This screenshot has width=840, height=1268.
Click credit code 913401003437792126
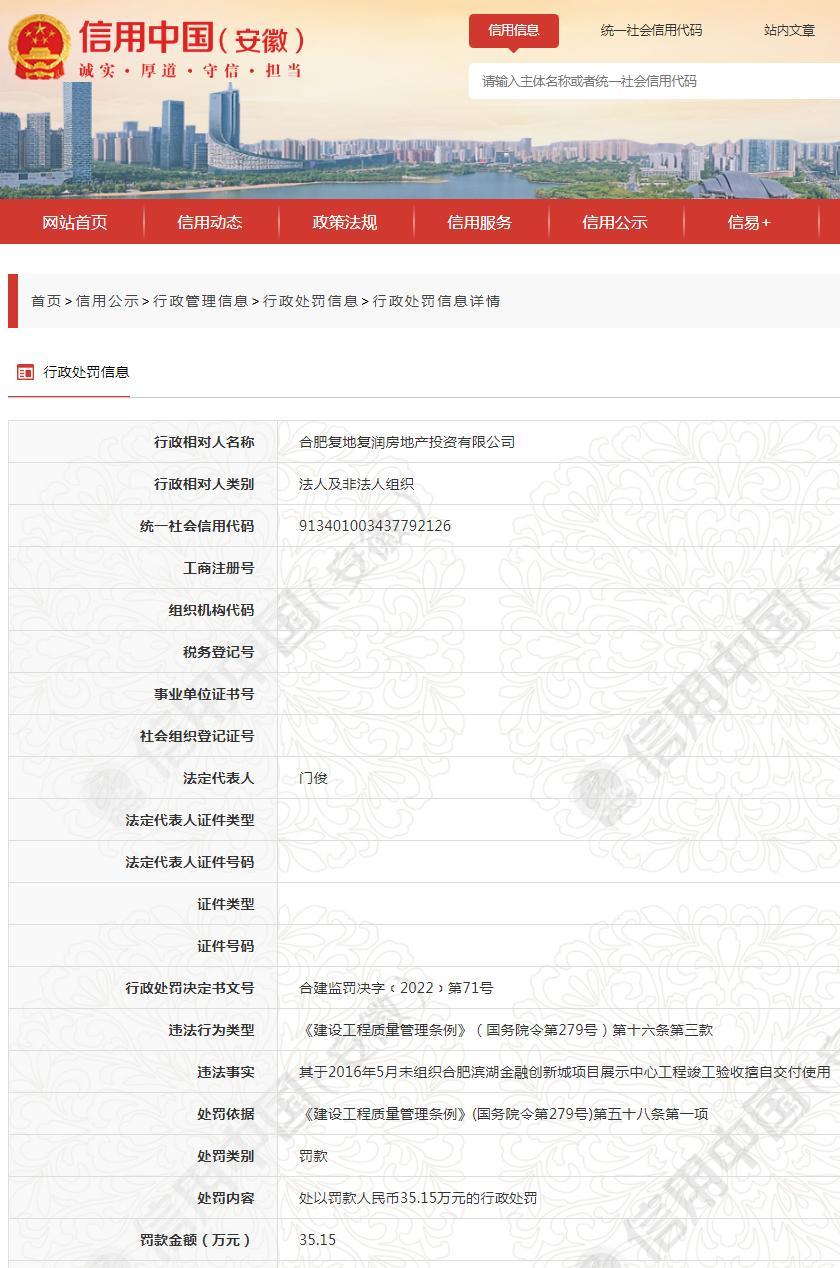click(375, 526)
